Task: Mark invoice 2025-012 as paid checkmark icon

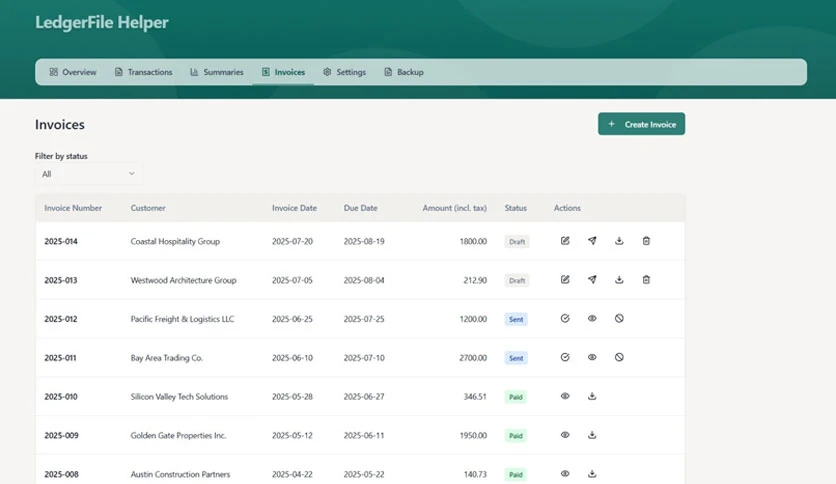Action: pos(565,319)
